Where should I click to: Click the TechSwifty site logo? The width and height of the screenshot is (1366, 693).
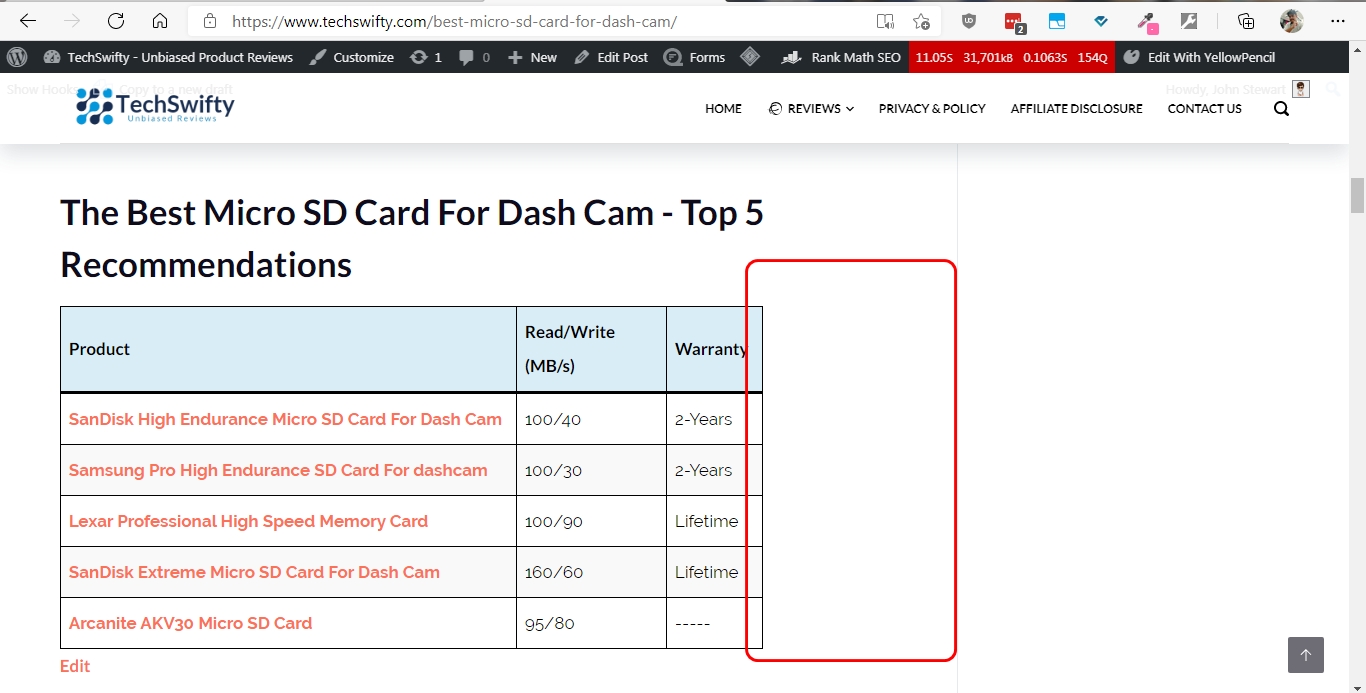click(x=155, y=106)
